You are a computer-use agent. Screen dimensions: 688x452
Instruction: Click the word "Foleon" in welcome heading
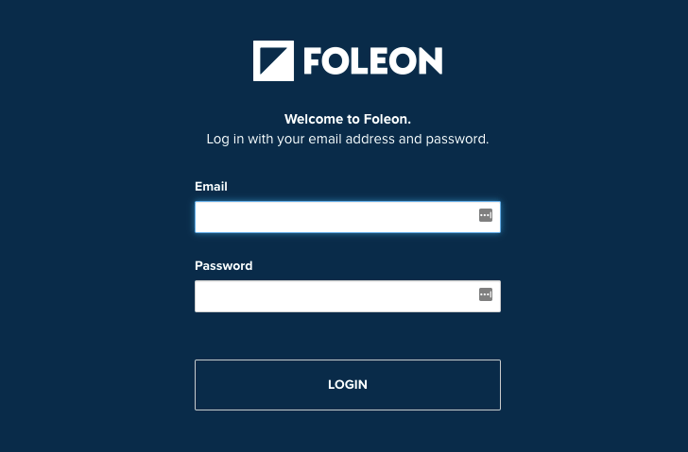coord(385,119)
